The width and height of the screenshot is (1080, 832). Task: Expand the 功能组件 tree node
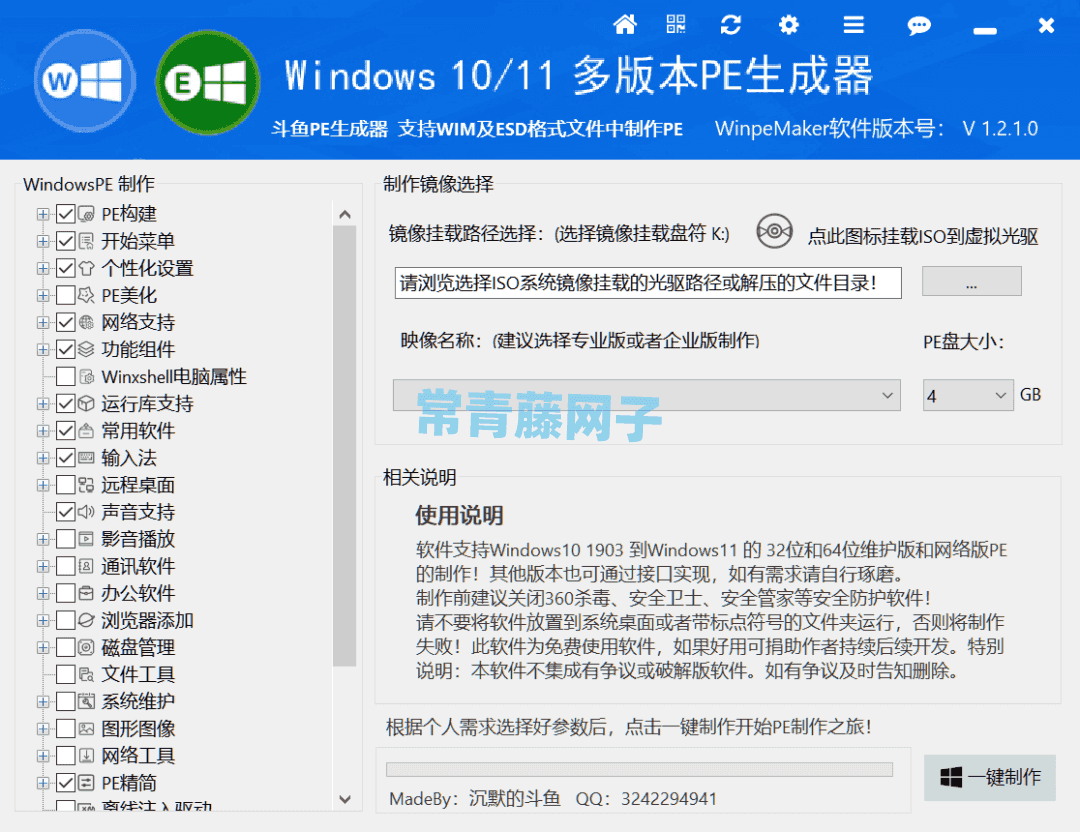tap(43, 349)
